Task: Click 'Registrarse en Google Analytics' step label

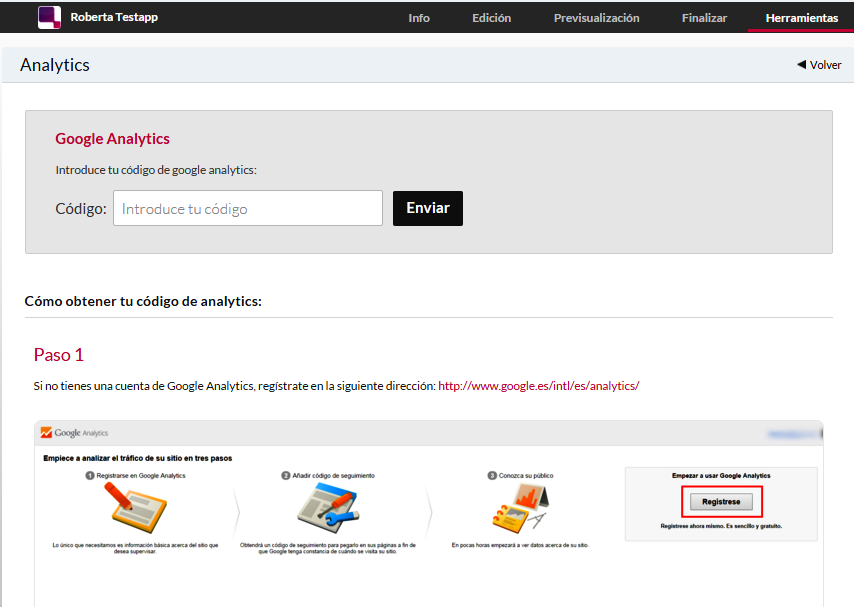Action: (141, 476)
